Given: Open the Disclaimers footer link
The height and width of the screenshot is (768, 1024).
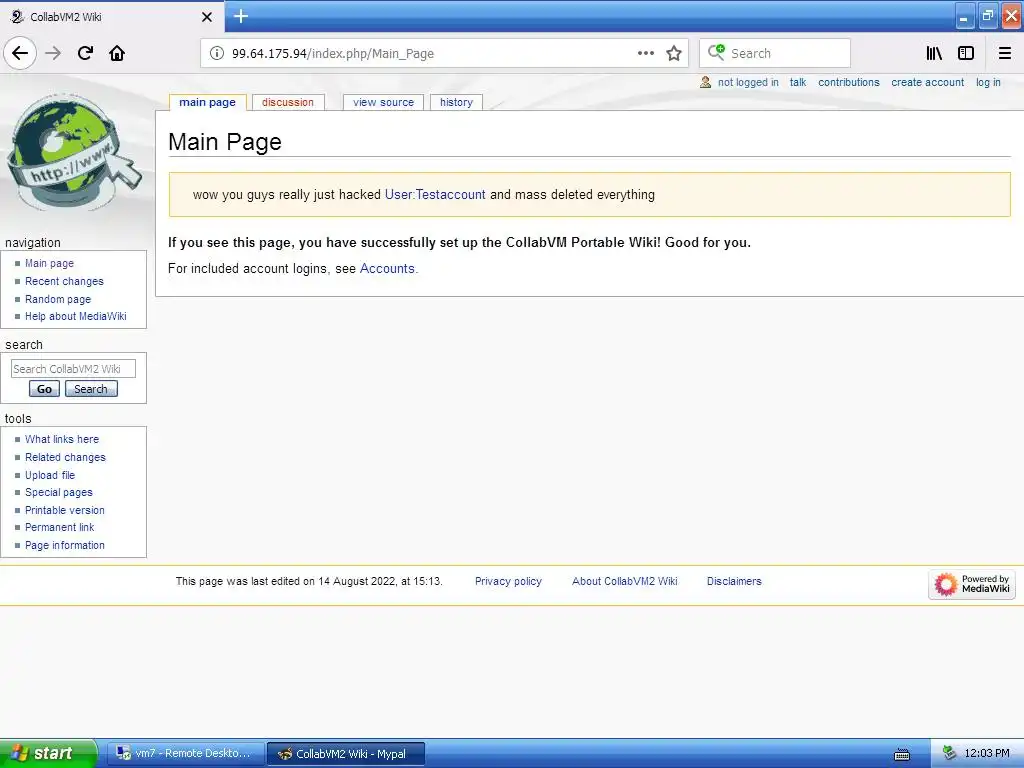Looking at the screenshot, I should [x=734, y=581].
